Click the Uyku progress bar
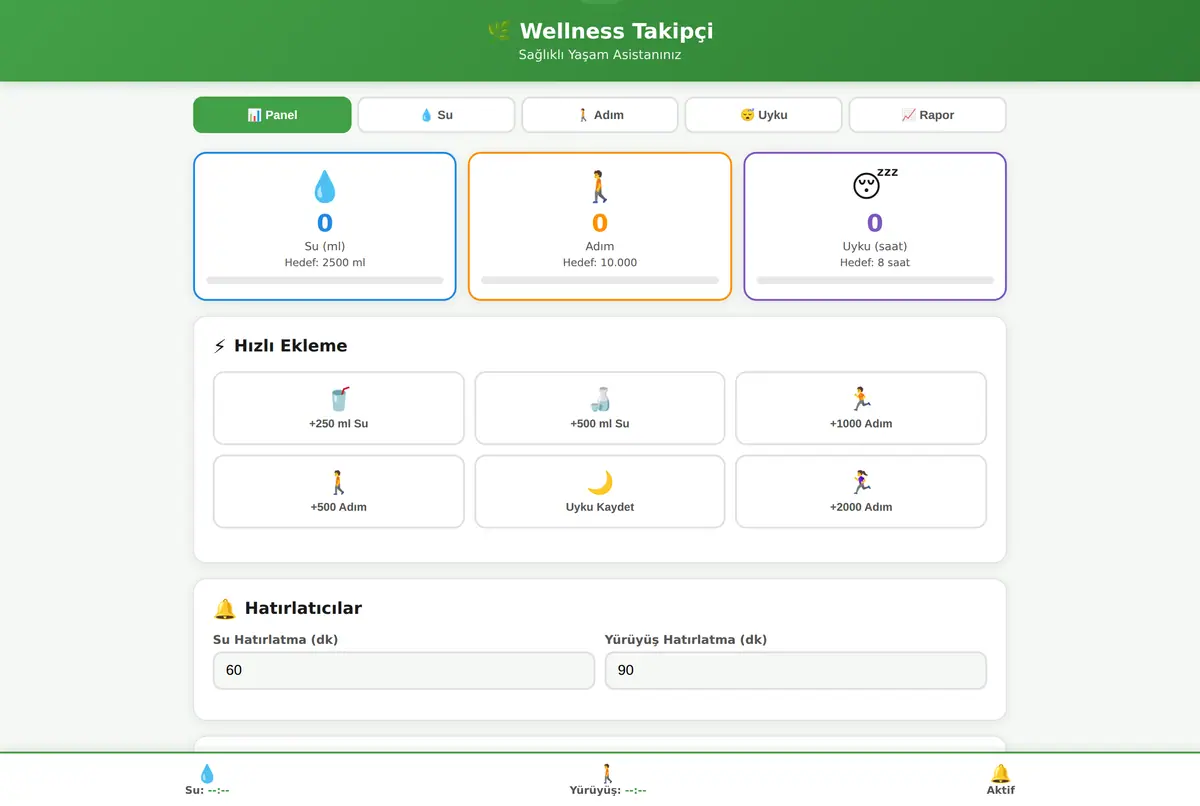 (x=875, y=280)
